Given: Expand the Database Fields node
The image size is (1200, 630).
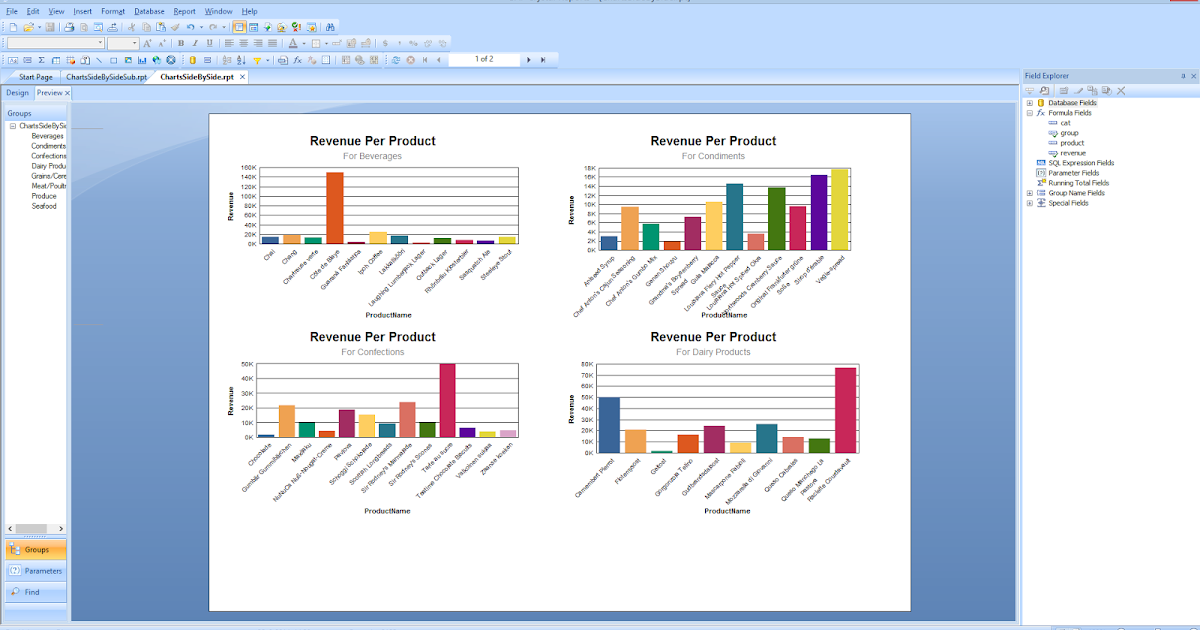Looking at the screenshot, I should (1029, 101).
